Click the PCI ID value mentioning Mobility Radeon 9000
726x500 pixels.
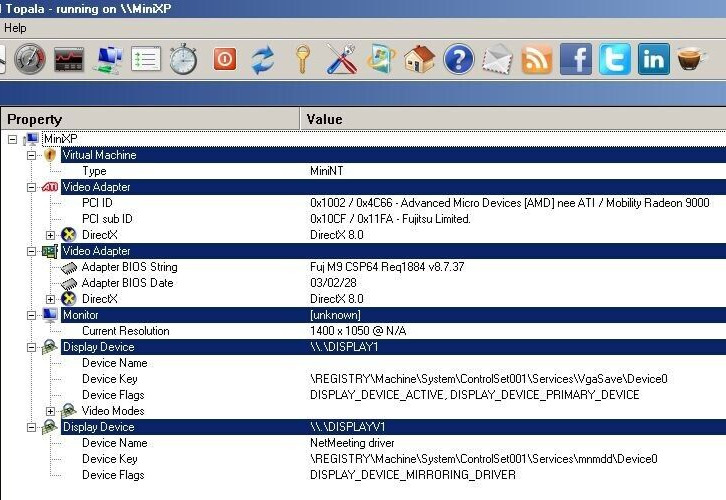pyautogui.click(x=510, y=203)
